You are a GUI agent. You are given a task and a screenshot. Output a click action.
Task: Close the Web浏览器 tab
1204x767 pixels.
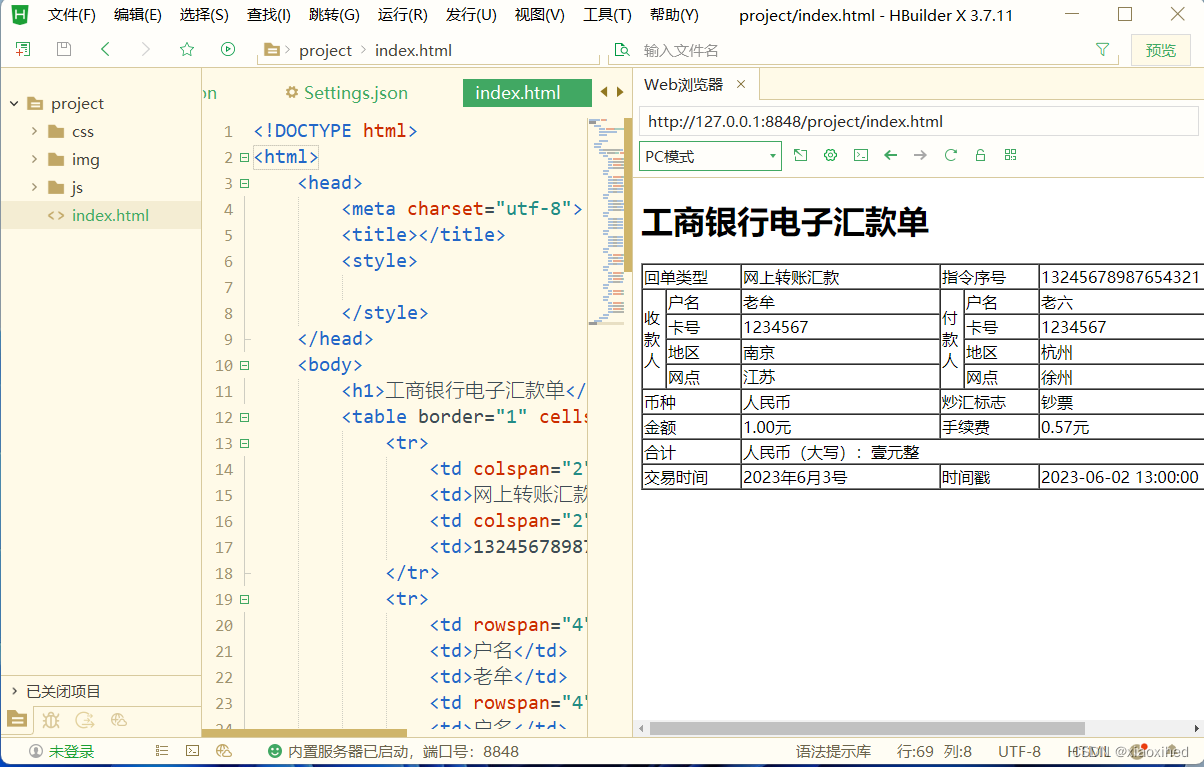(741, 84)
